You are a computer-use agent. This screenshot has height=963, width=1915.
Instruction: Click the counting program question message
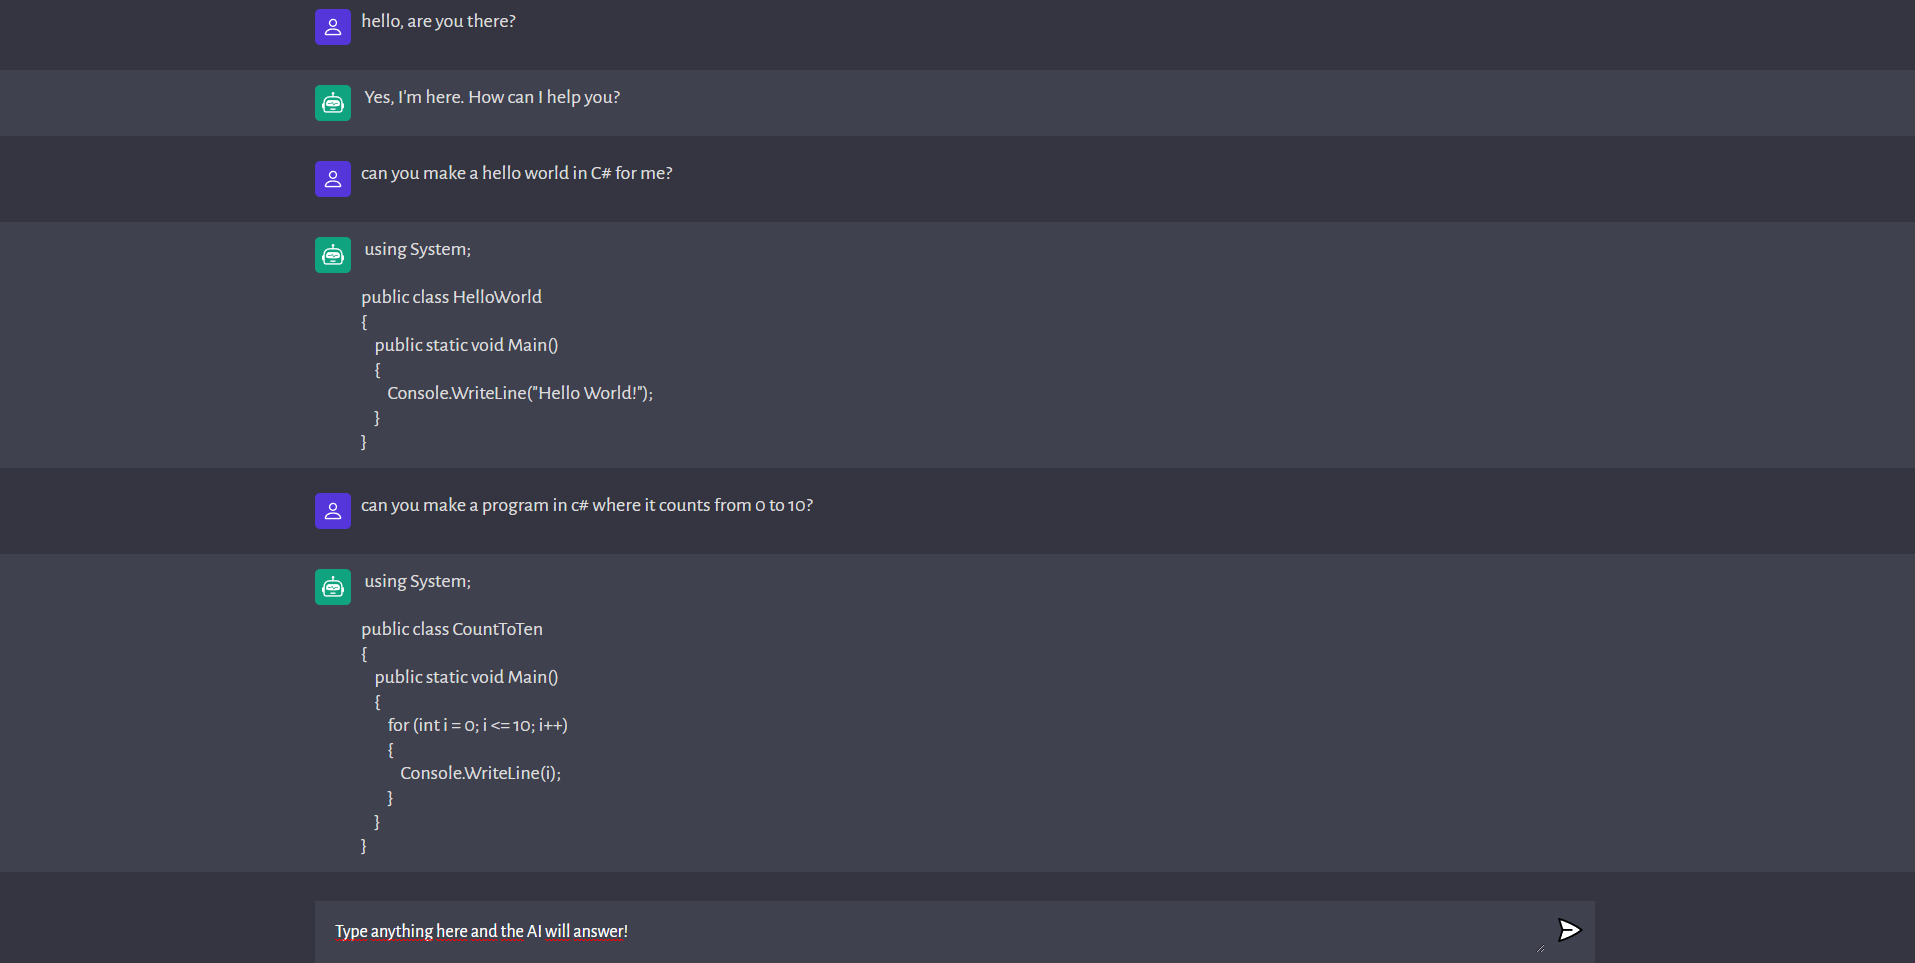coord(586,505)
